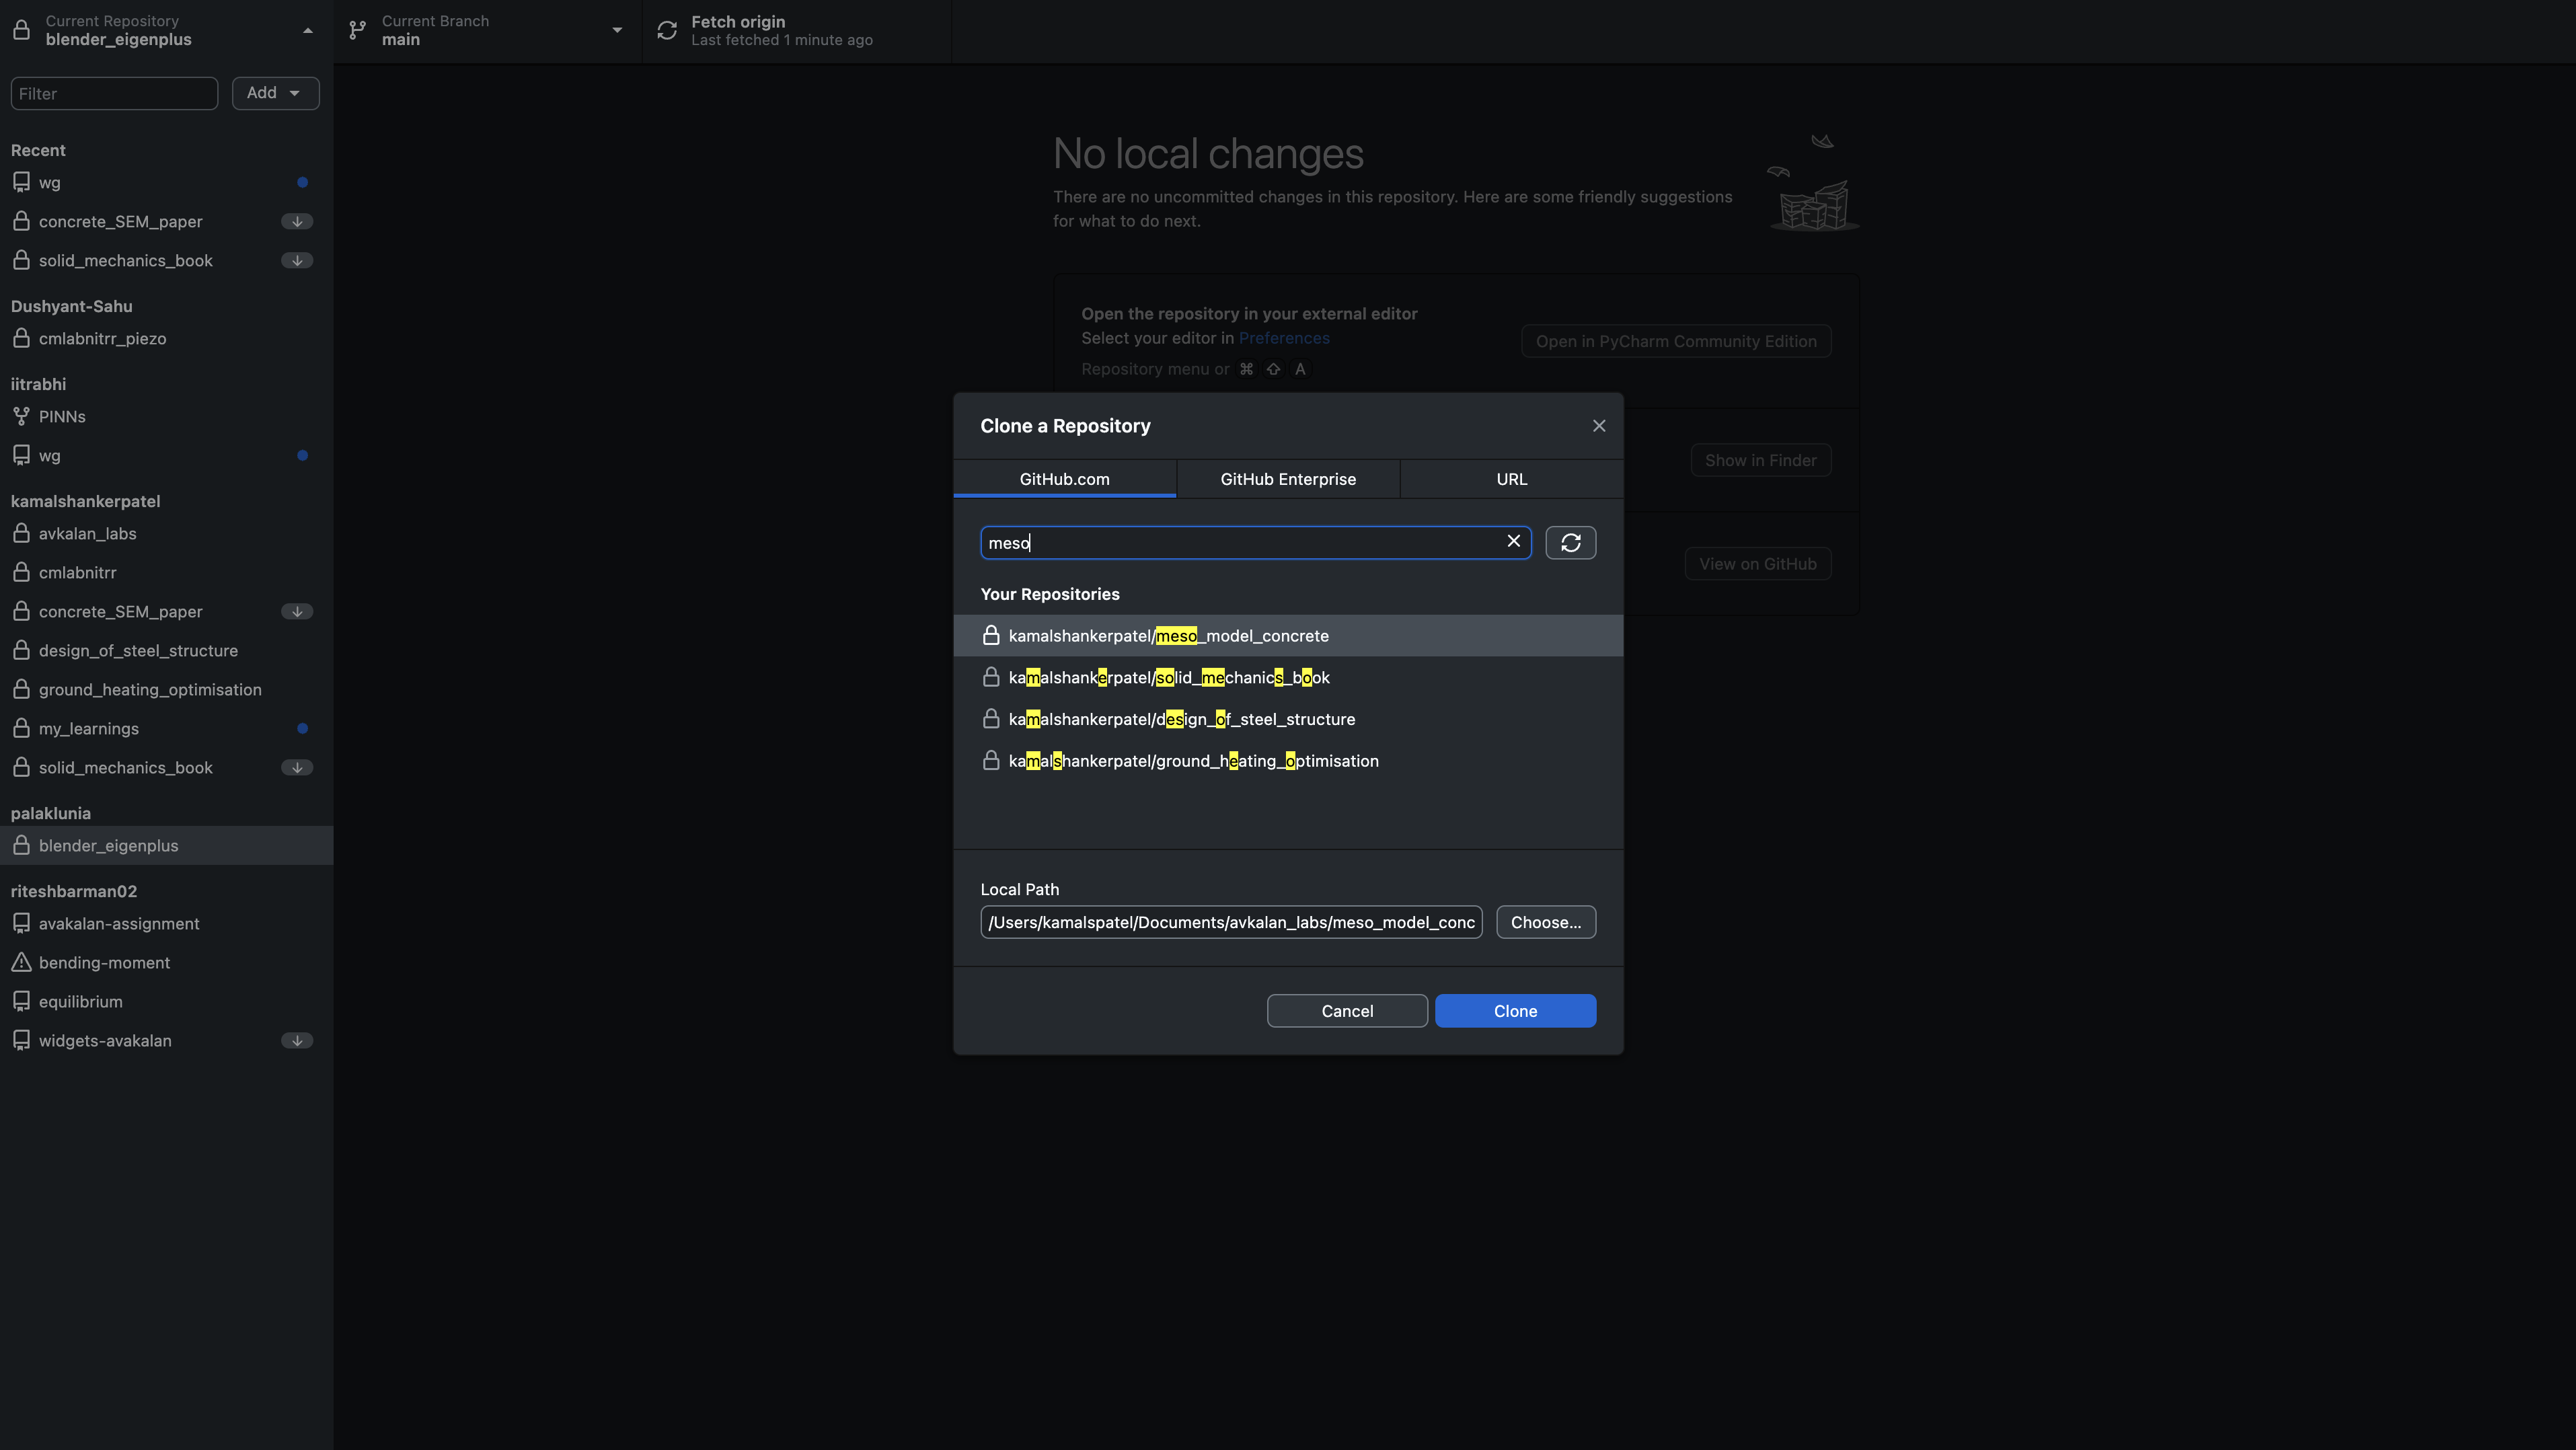Switch to the GitHub Enterprise tab

tap(1288, 479)
